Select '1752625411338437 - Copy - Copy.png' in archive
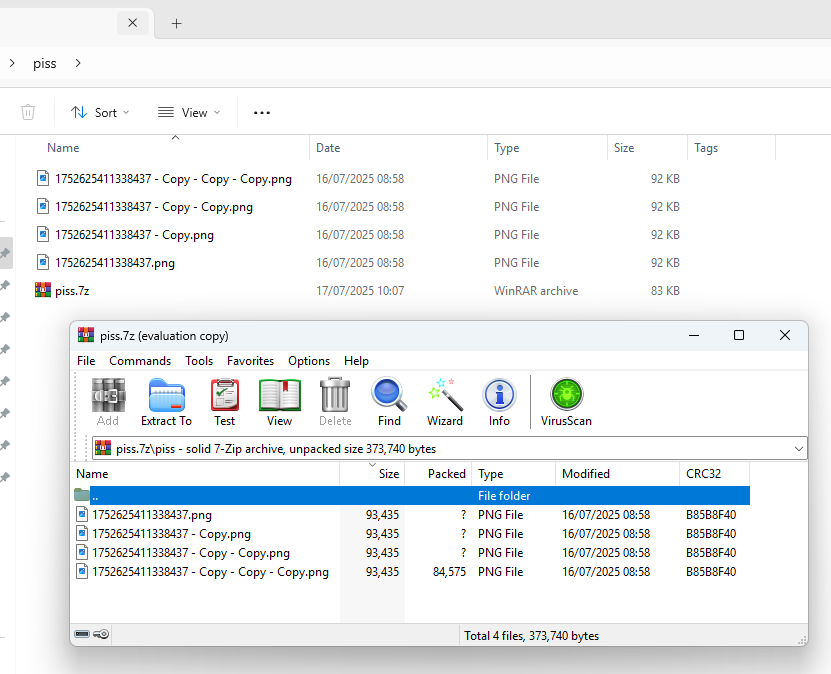This screenshot has width=831, height=674. (412, 553)
